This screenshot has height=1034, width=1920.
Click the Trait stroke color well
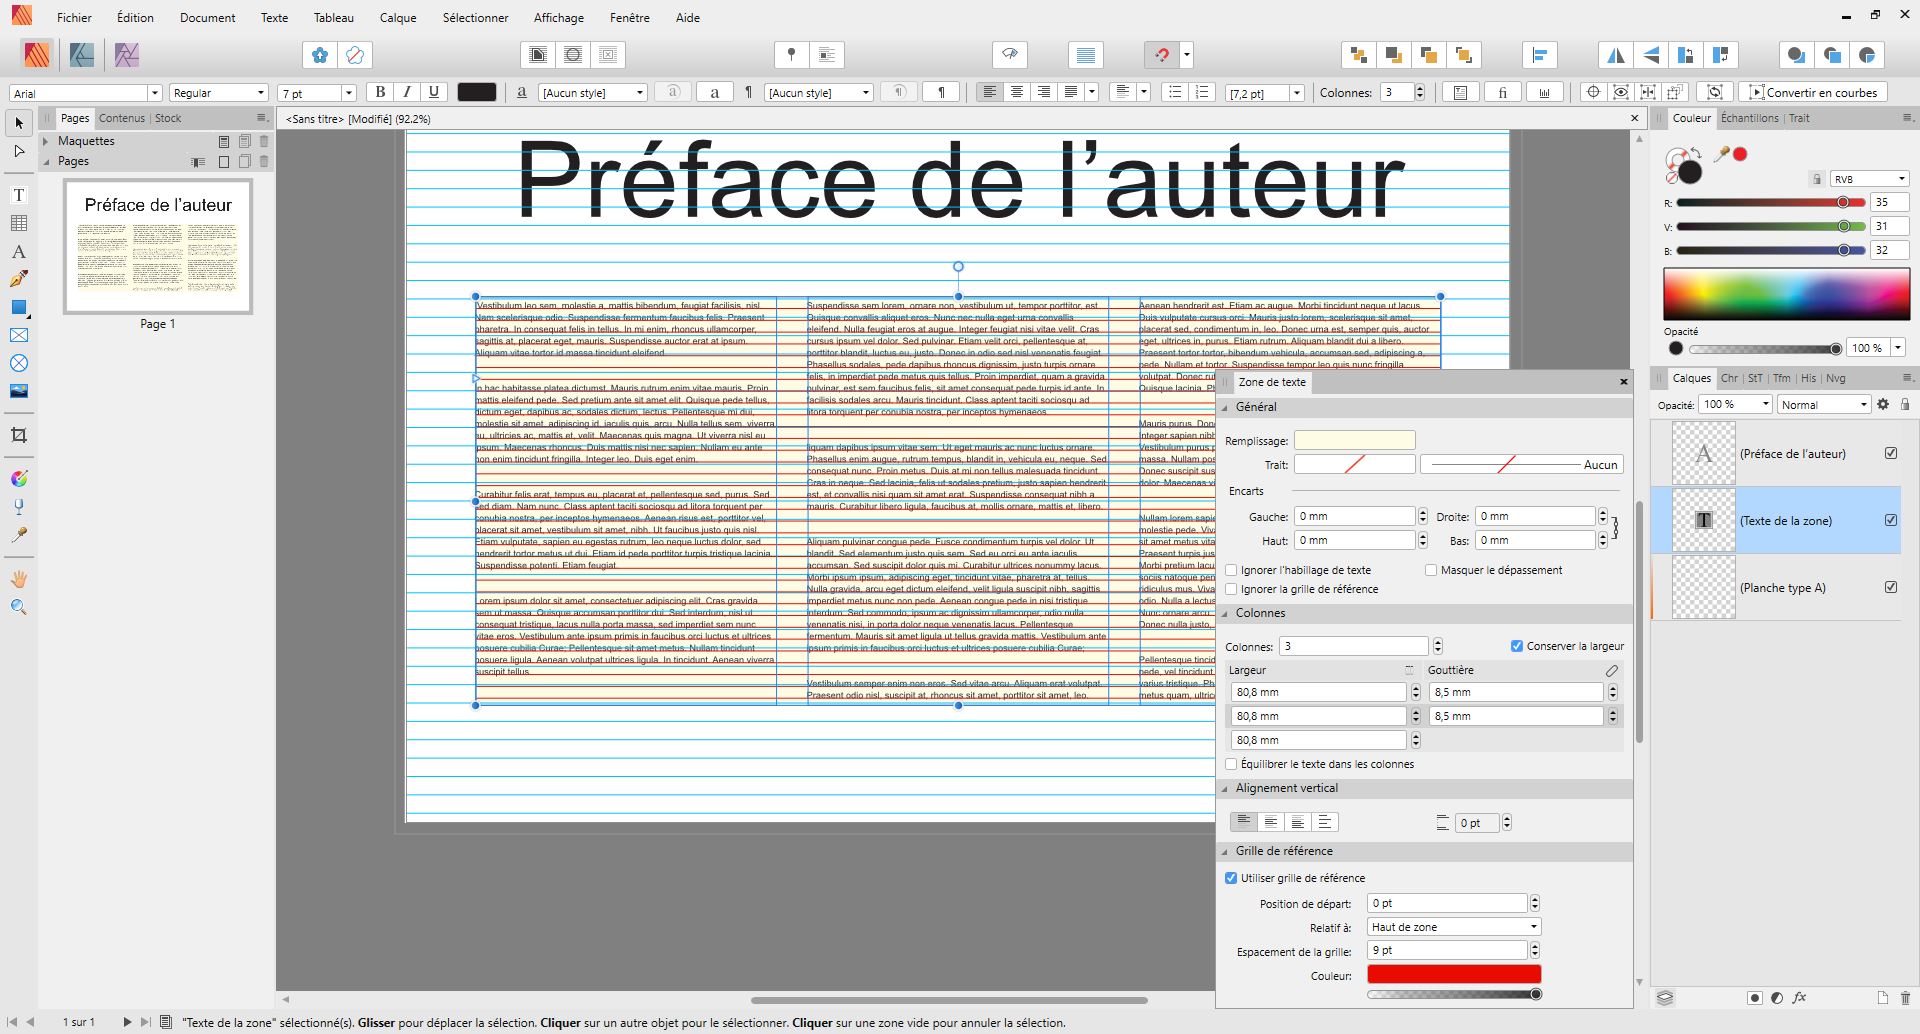tap(1354, 464)
